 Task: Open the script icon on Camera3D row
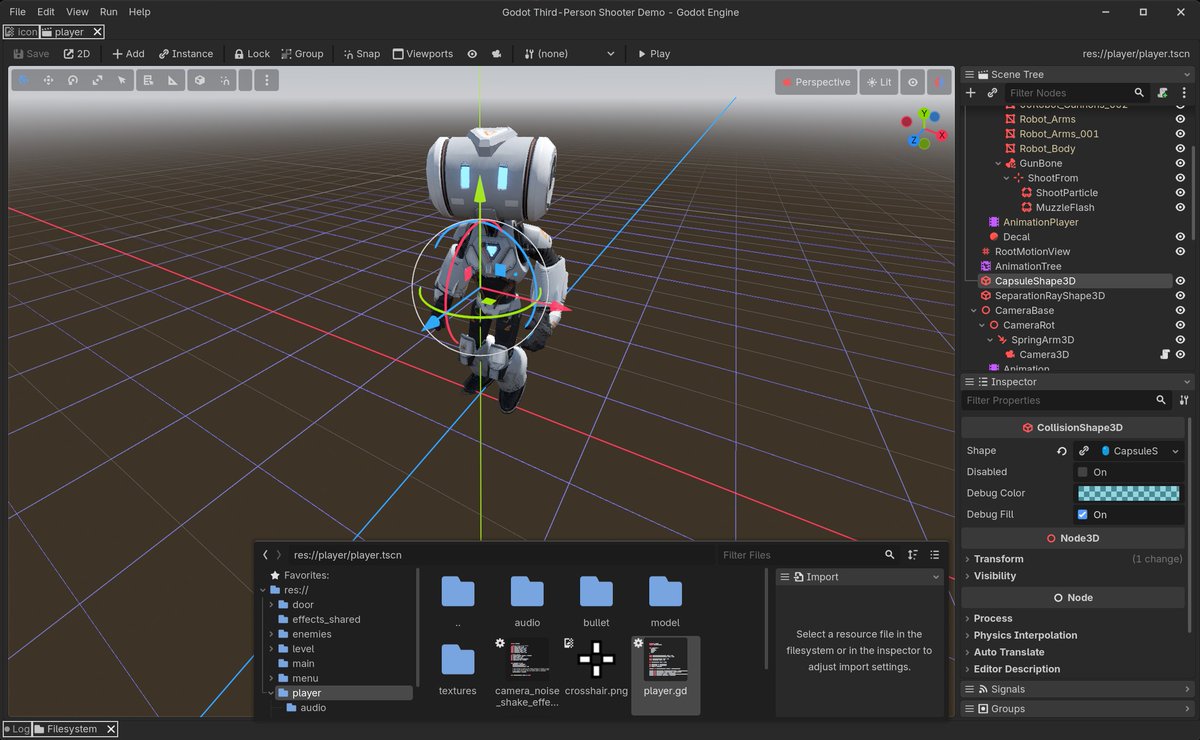(x=1165, y=354)
